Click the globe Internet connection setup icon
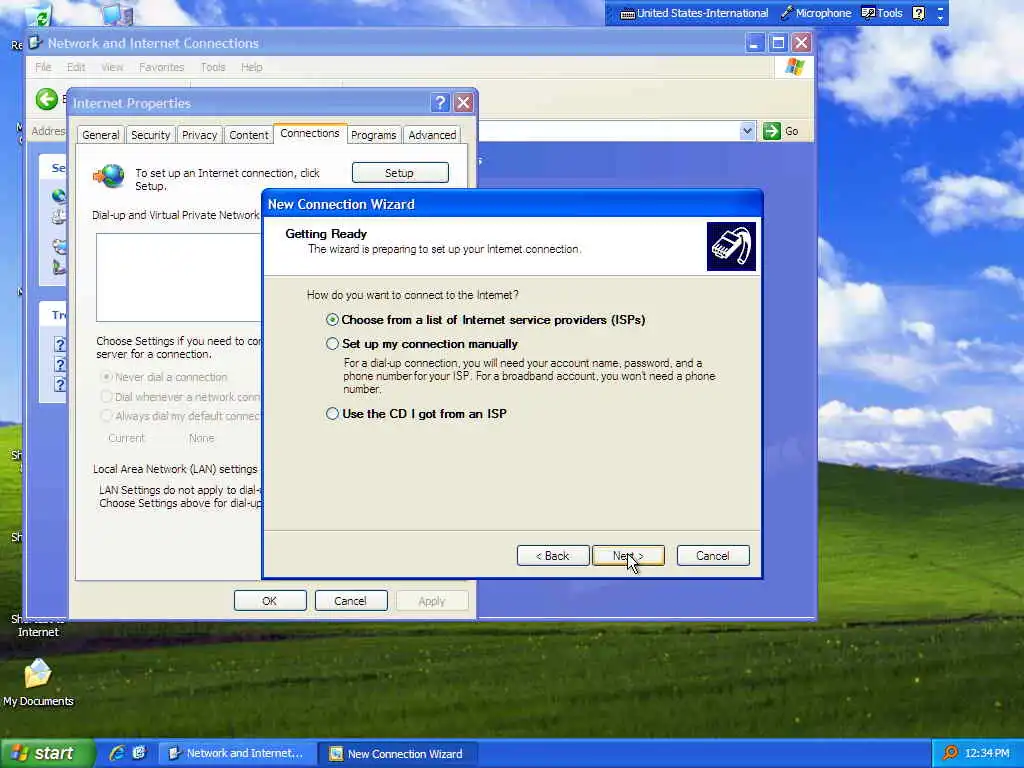The height and width of the screenshot is (768, 1024). [x=109, y=176]
